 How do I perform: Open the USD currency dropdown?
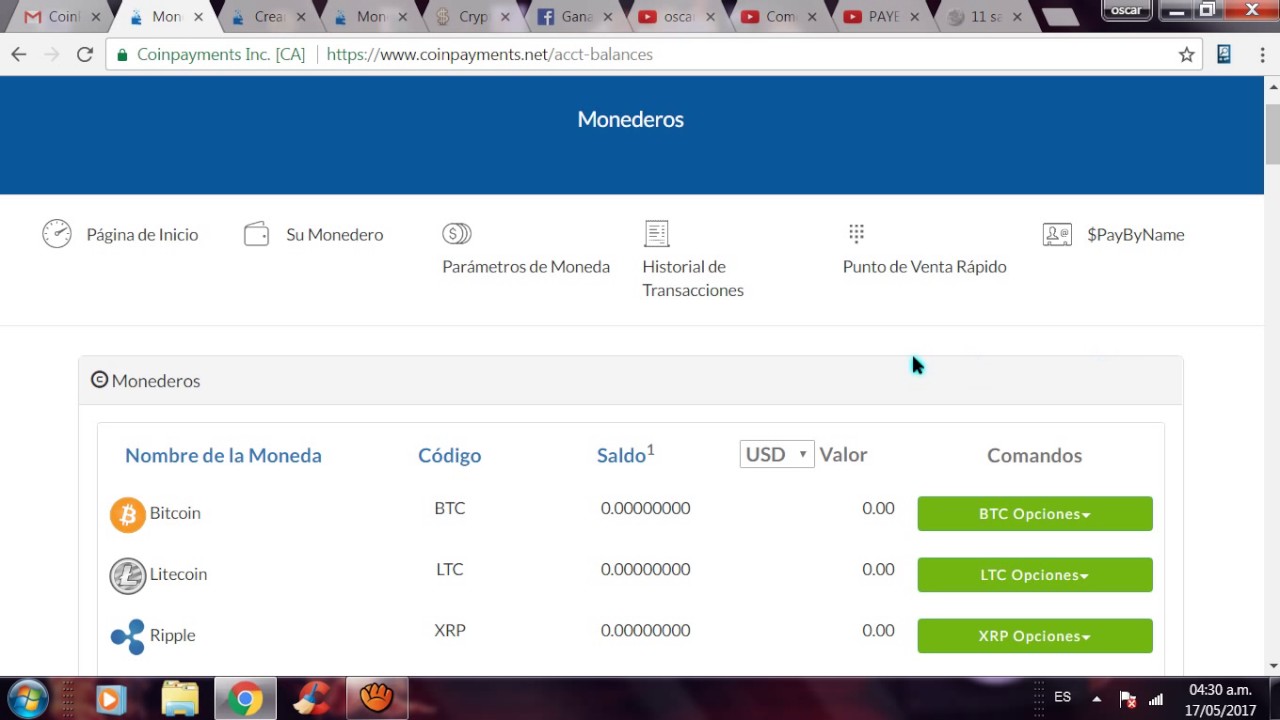pos(777,454)
